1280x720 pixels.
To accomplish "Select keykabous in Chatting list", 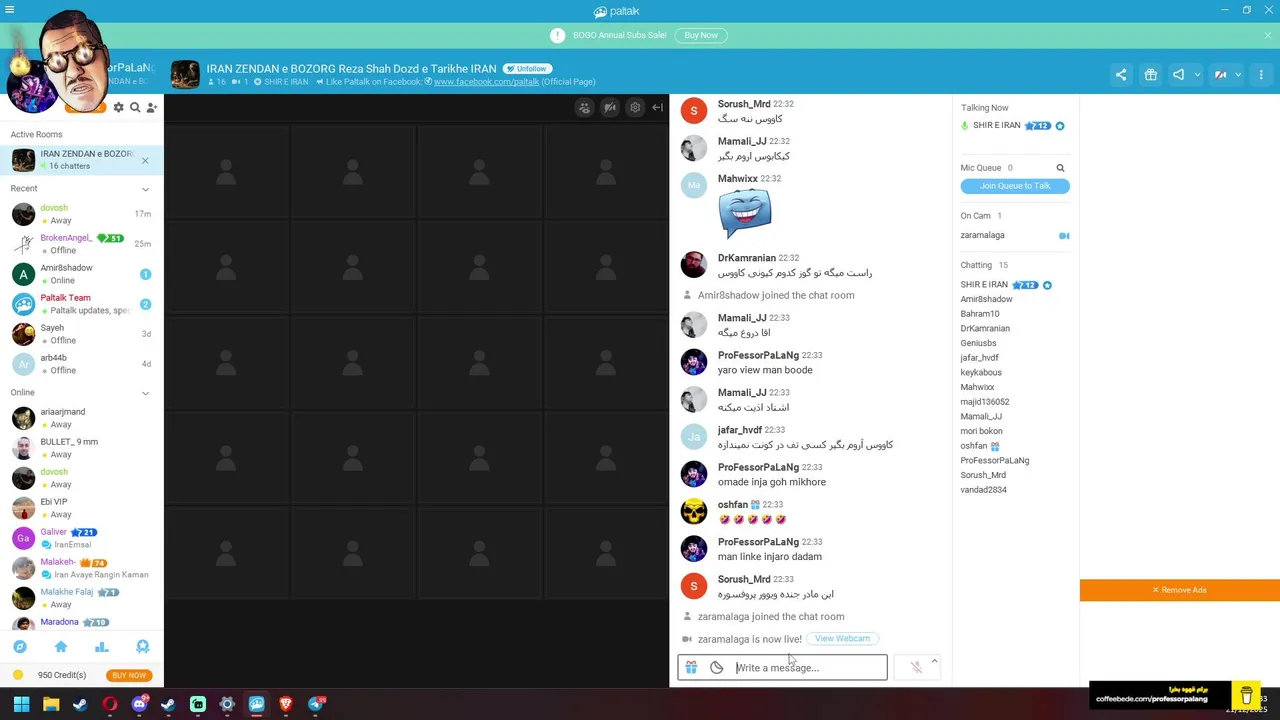I will pyautogui.click(x=981, y=373).
